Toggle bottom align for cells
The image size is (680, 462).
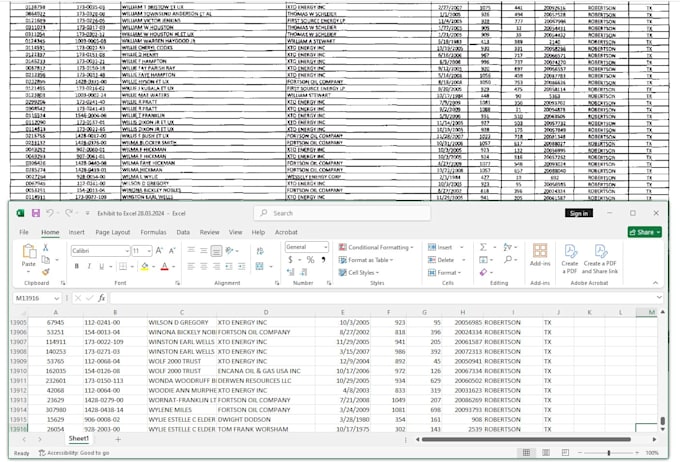pyautogui.click(x=216, y=251)
